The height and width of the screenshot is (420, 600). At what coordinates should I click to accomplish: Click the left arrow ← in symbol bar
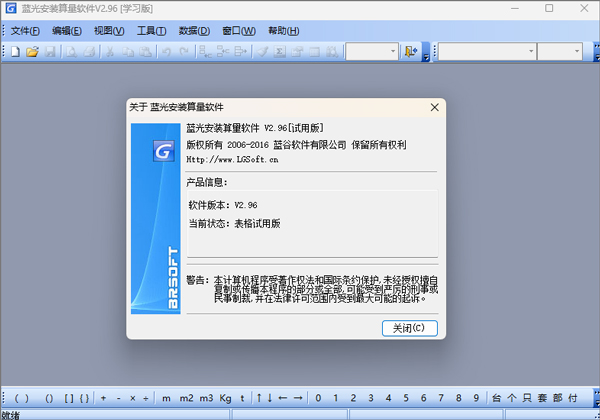click(283, 398)
